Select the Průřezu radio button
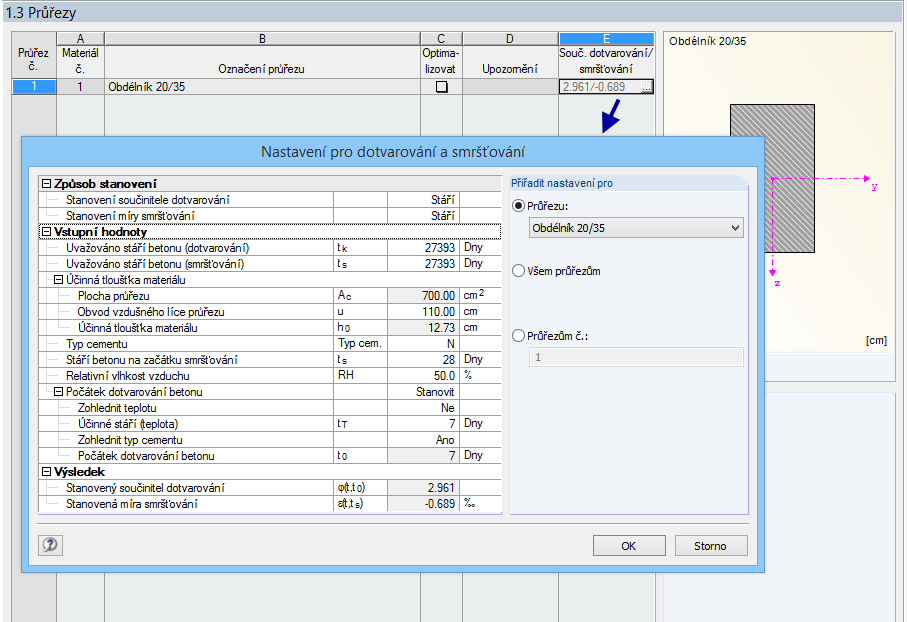The width and height of the screenshot is (907, 622). point(518,206)
